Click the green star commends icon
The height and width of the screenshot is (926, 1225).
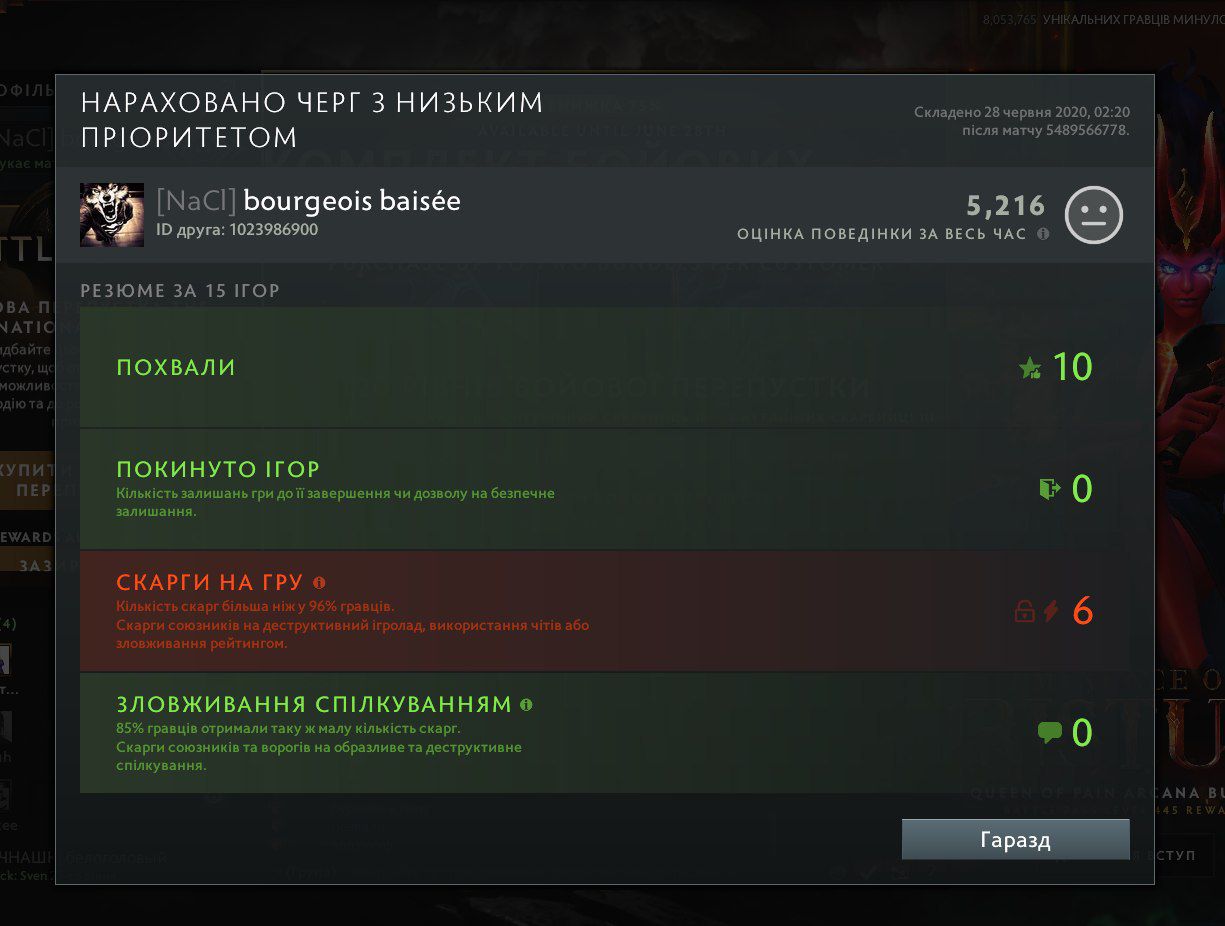tap(1030, 368)
